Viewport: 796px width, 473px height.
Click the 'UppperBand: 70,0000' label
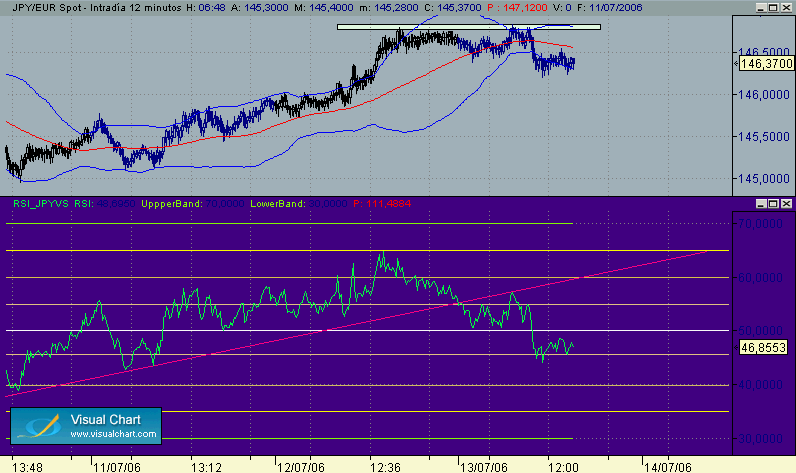coord(193,204)
